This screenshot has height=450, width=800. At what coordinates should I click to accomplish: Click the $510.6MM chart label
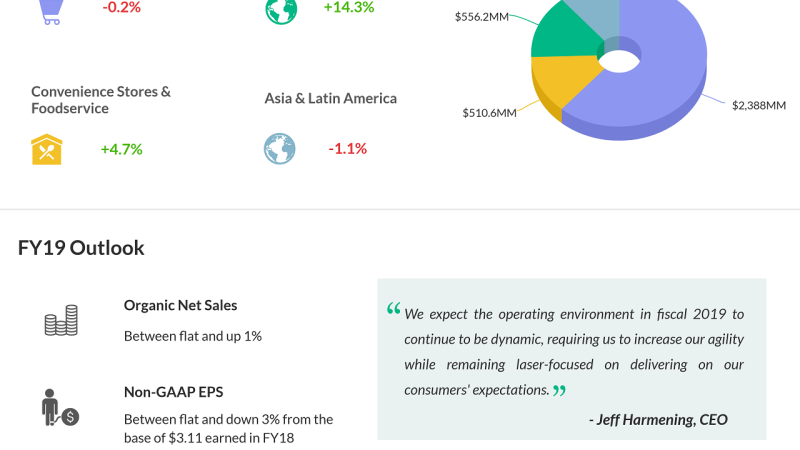[489, 113]
